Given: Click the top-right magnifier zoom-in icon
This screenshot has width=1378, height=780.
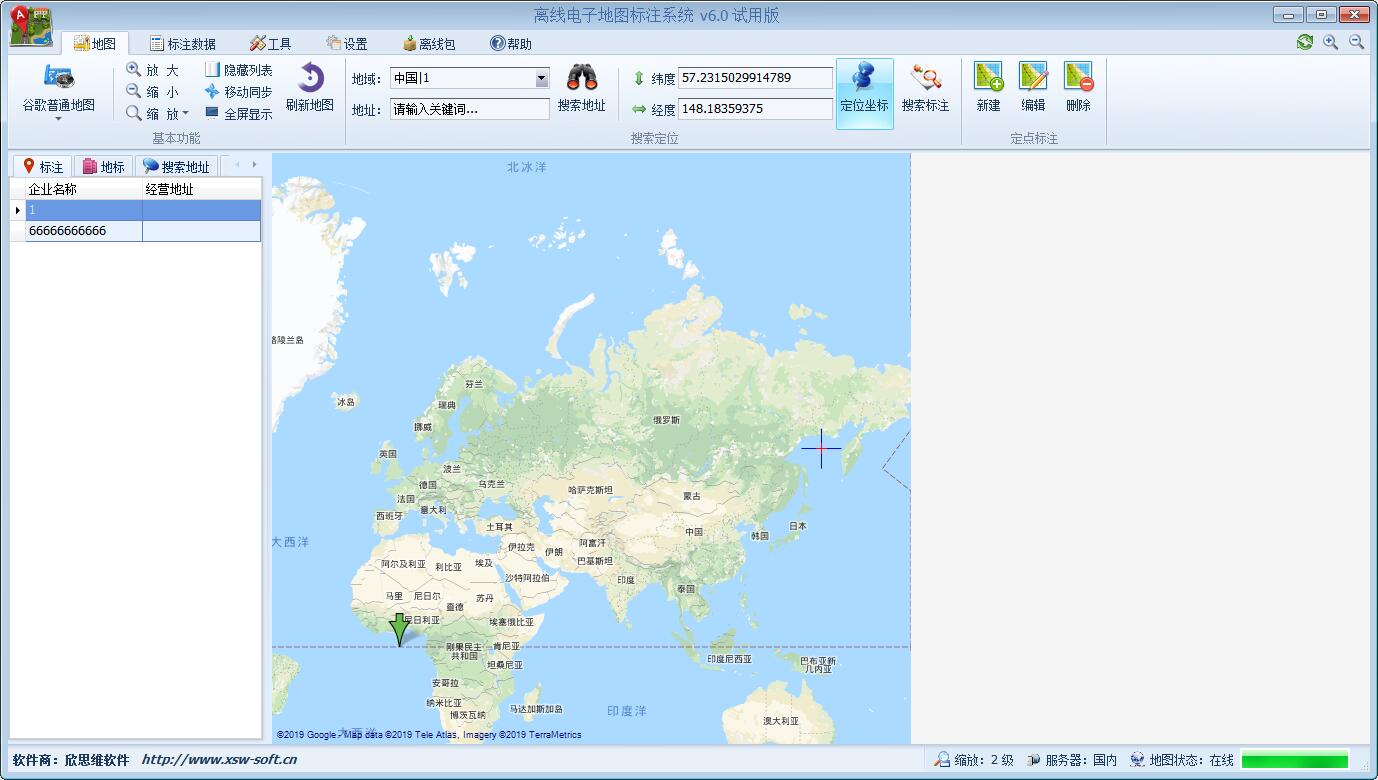Looking at the screenshot, I should coord(1330,42).
